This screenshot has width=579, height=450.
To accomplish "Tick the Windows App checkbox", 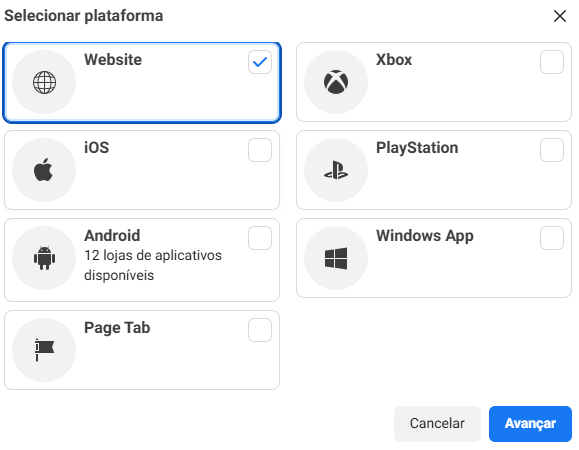I will [552, 238].
